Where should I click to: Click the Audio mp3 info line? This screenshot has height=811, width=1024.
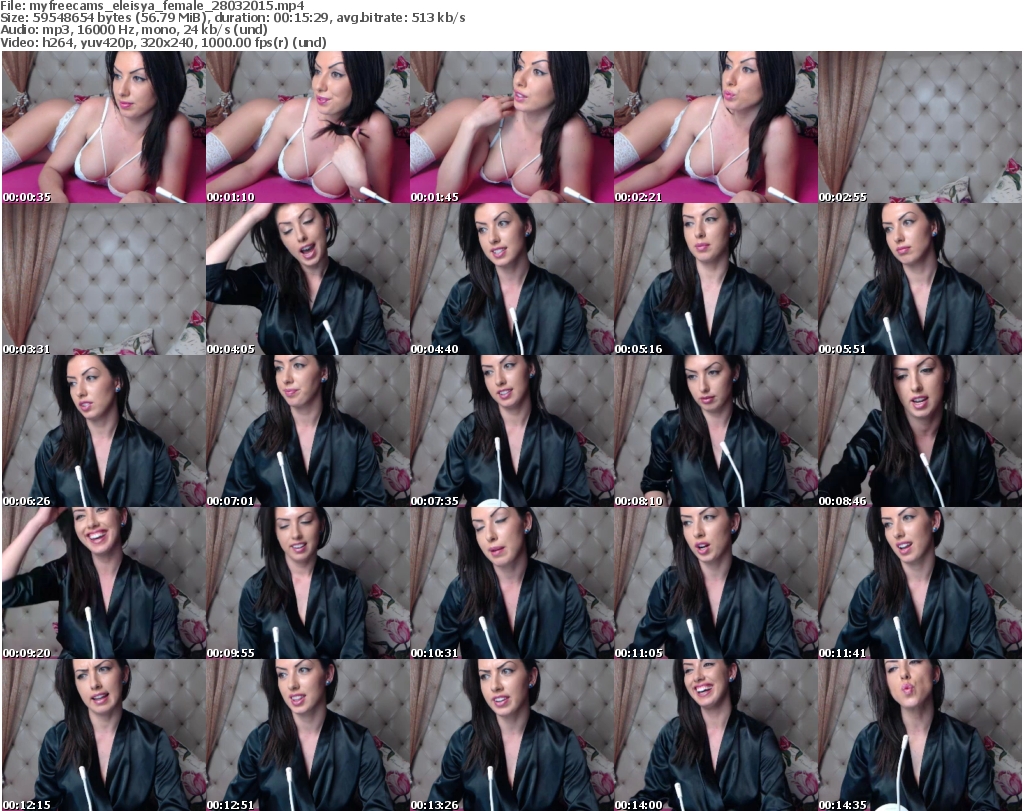click(134, 30)
